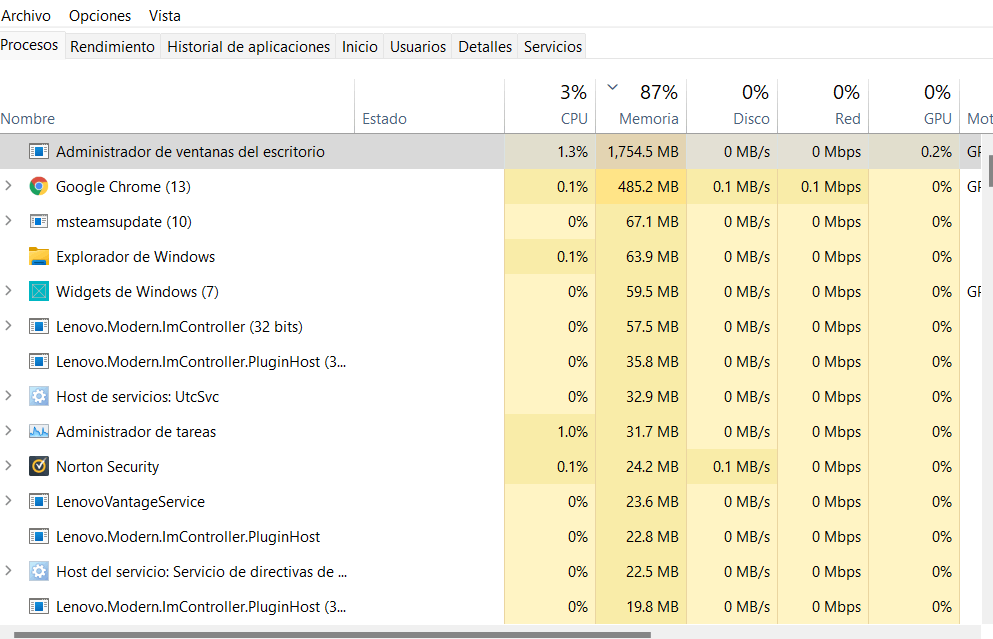Expand the Norton Security group
The height and width of the screenshot is (639, 993).
pos(8,465)
